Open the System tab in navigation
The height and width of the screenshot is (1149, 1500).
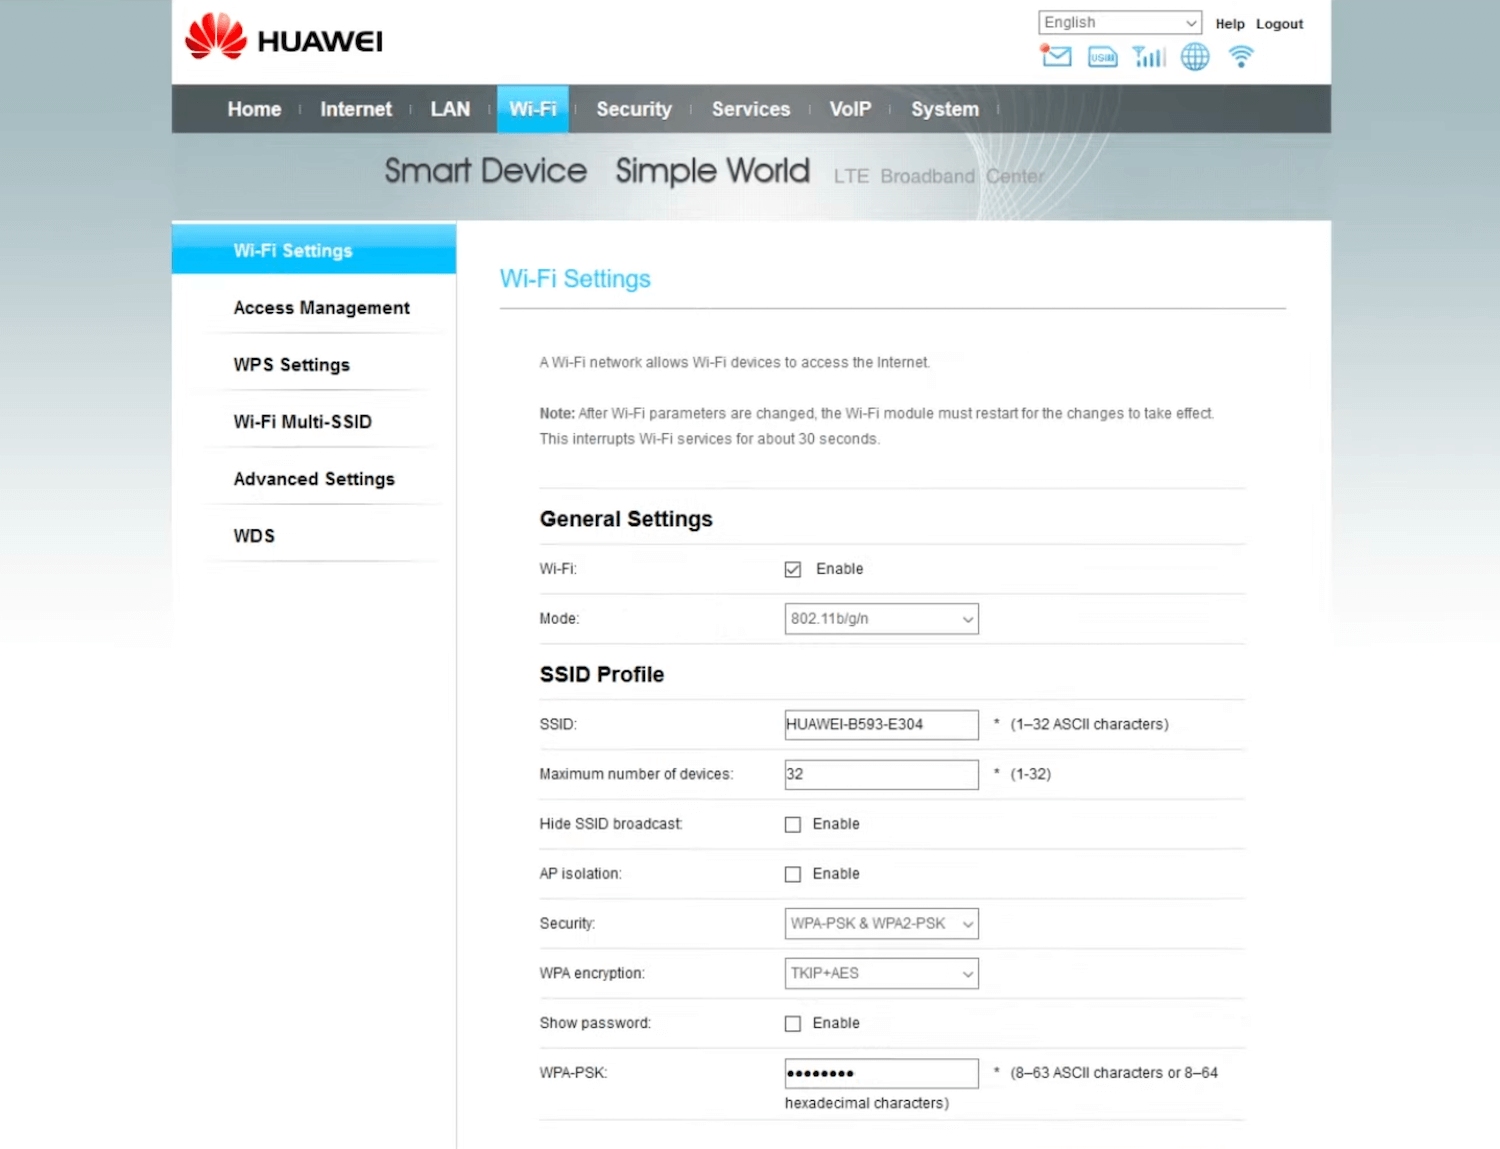(944, 109)
